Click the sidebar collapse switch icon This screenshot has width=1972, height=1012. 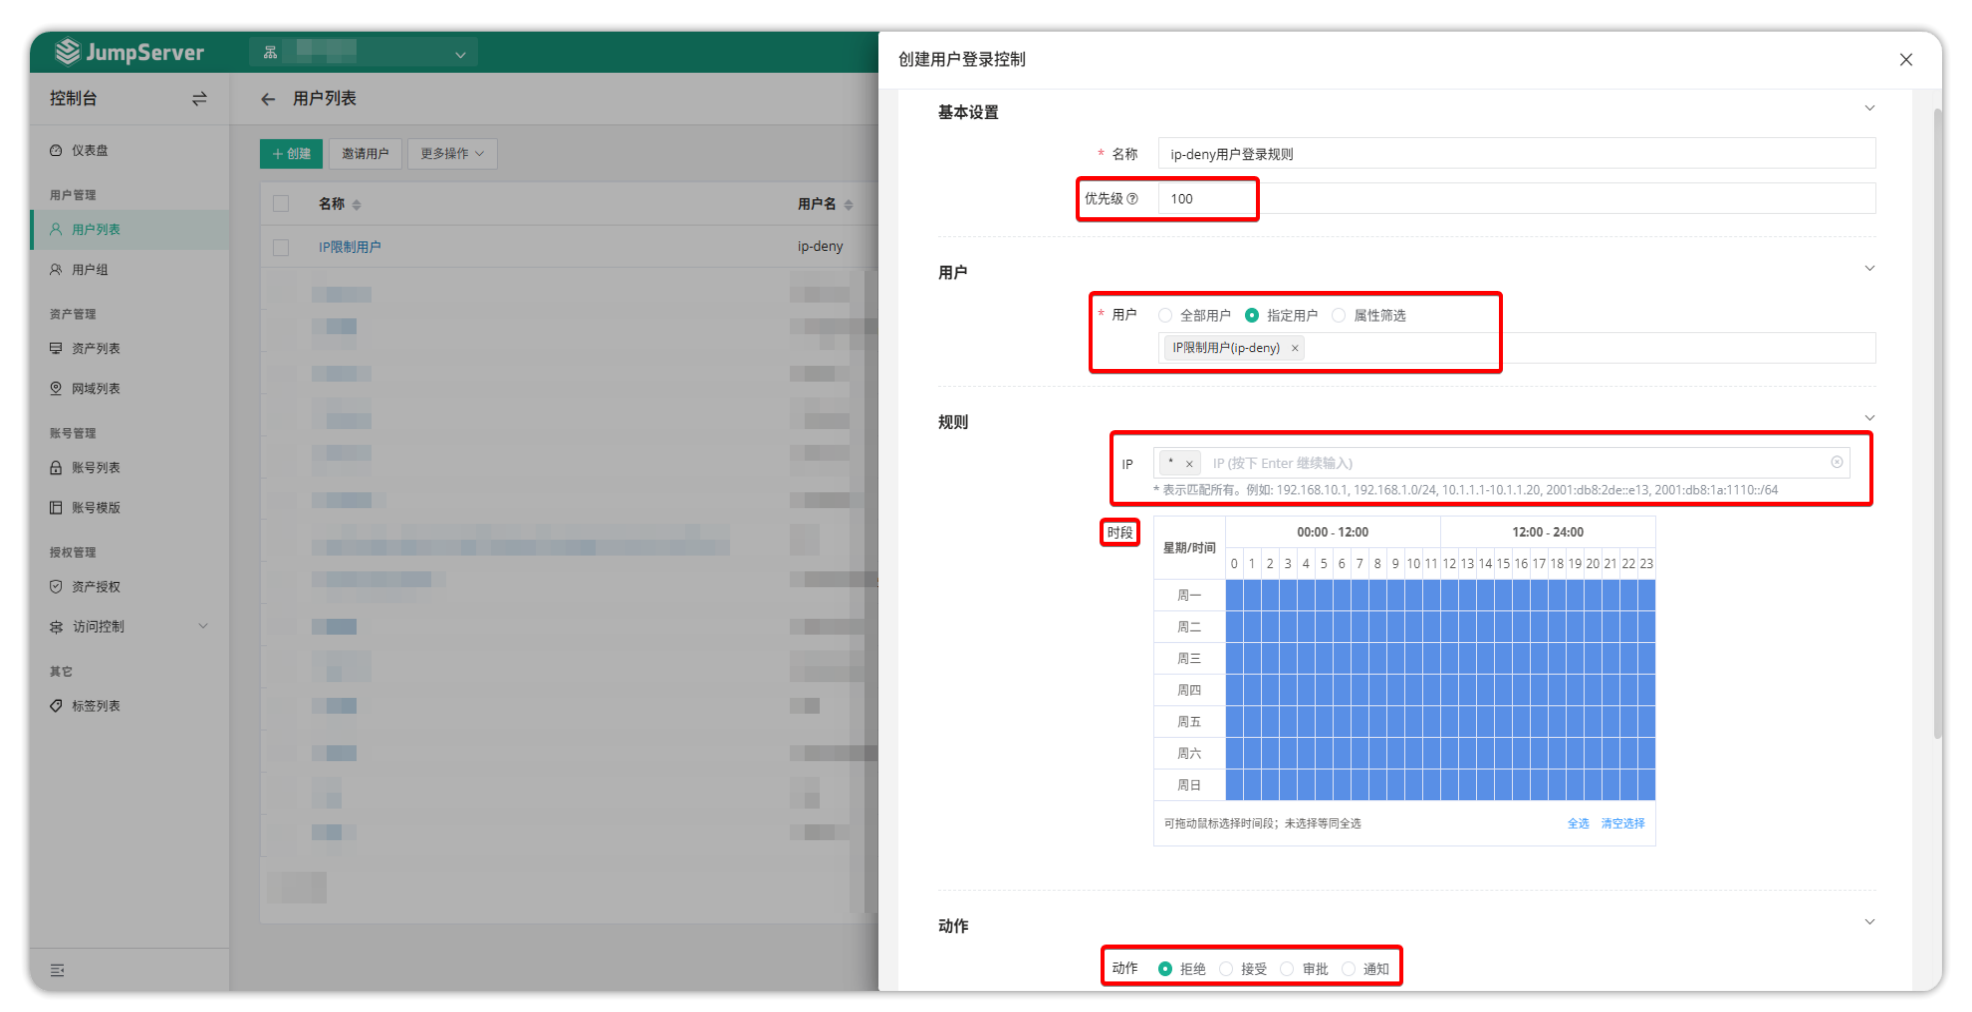click(199, 98)
